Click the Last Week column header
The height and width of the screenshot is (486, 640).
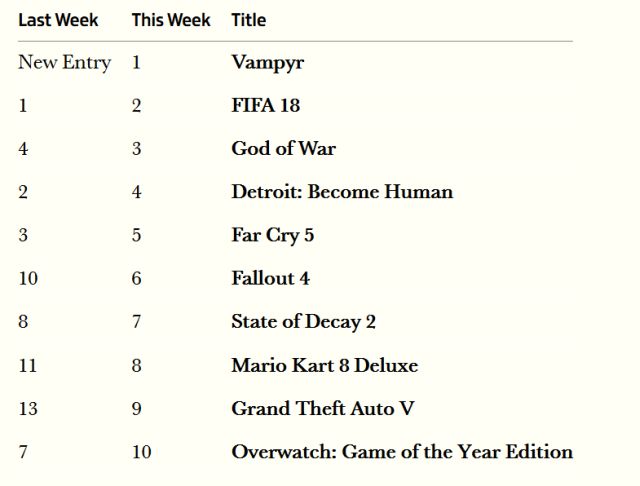point(58,20)
